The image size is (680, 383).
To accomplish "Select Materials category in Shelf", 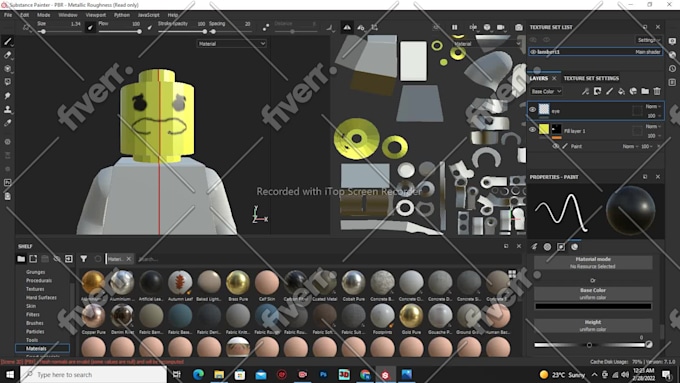I will coord(42,348).
